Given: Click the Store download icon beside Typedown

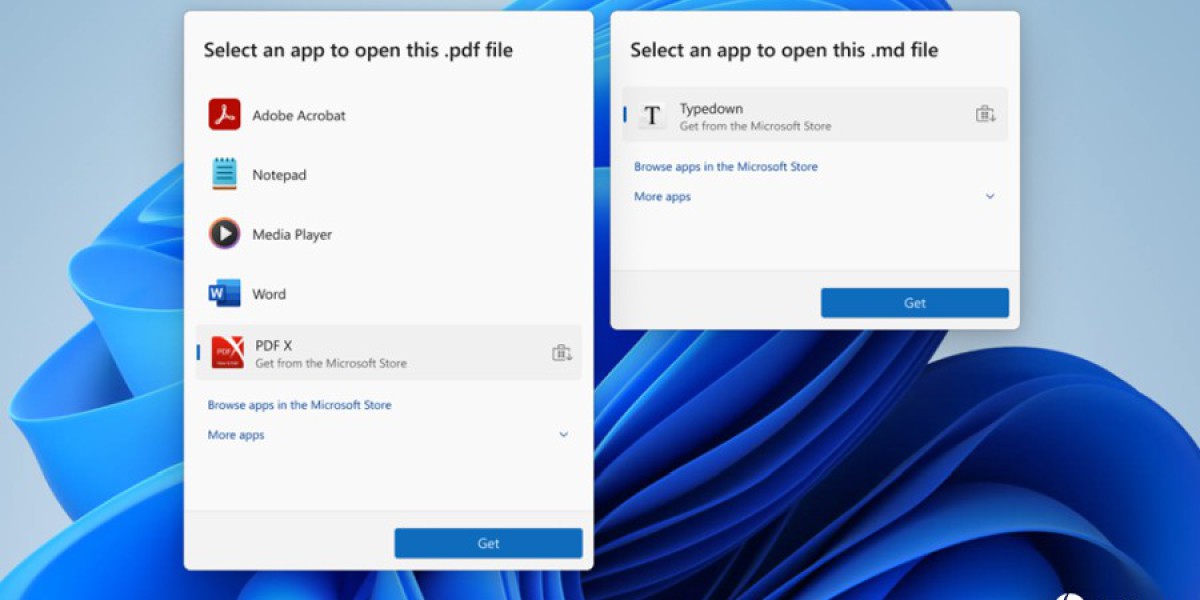Looking at the screenshot, I should click(x=986, y=114).
